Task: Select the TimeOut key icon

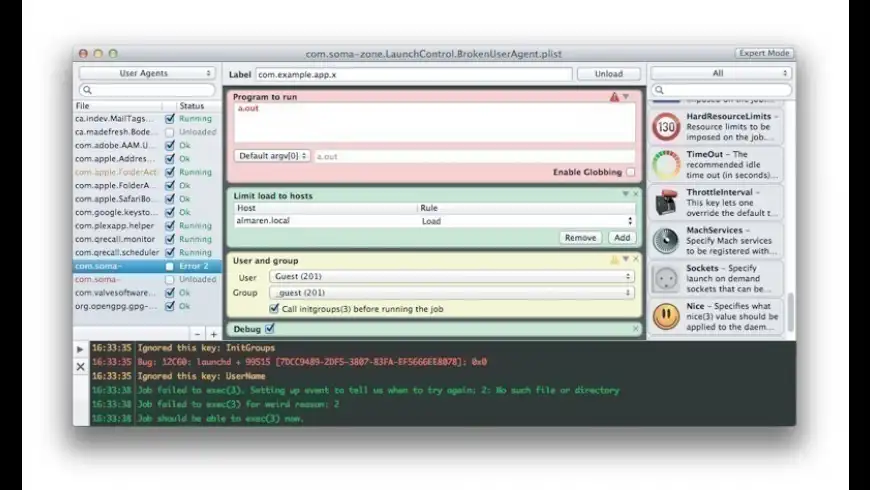Action: coord(666,164)
